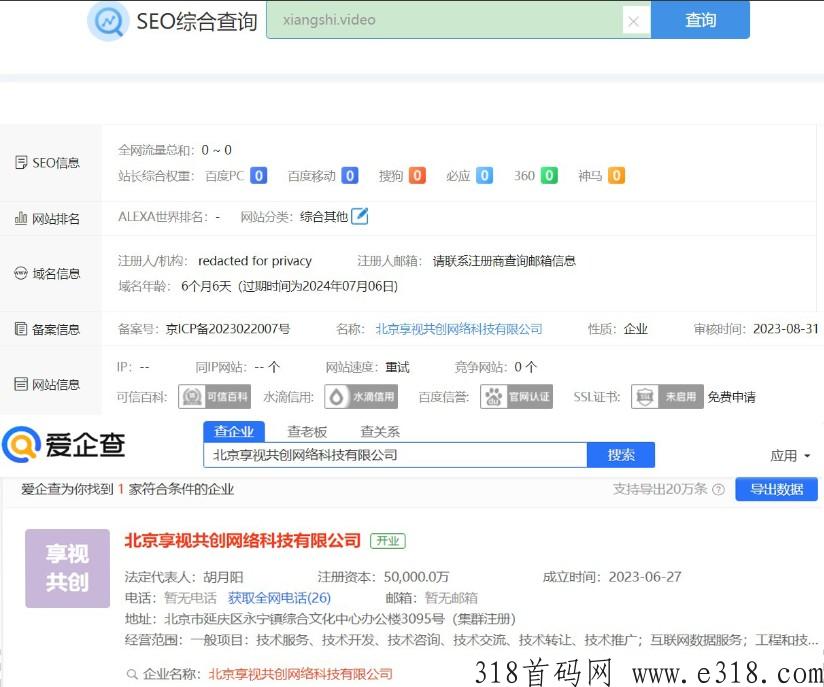Clear the domain search box with X
824x687 pixels.
[633, 22]
